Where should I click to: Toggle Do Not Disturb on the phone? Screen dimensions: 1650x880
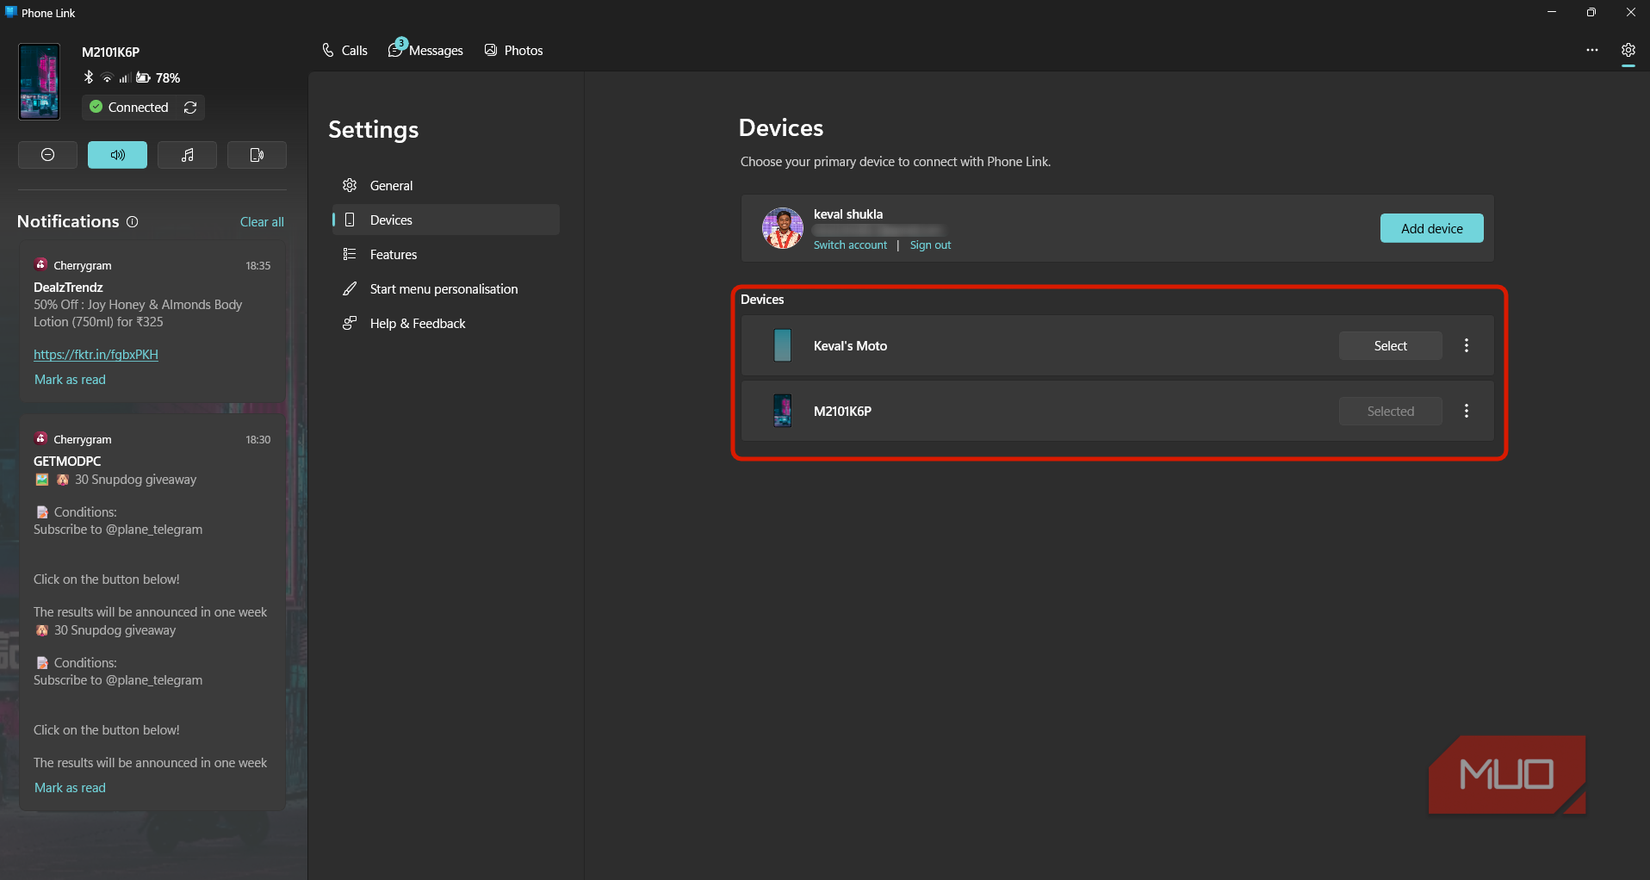pos(47,155)
